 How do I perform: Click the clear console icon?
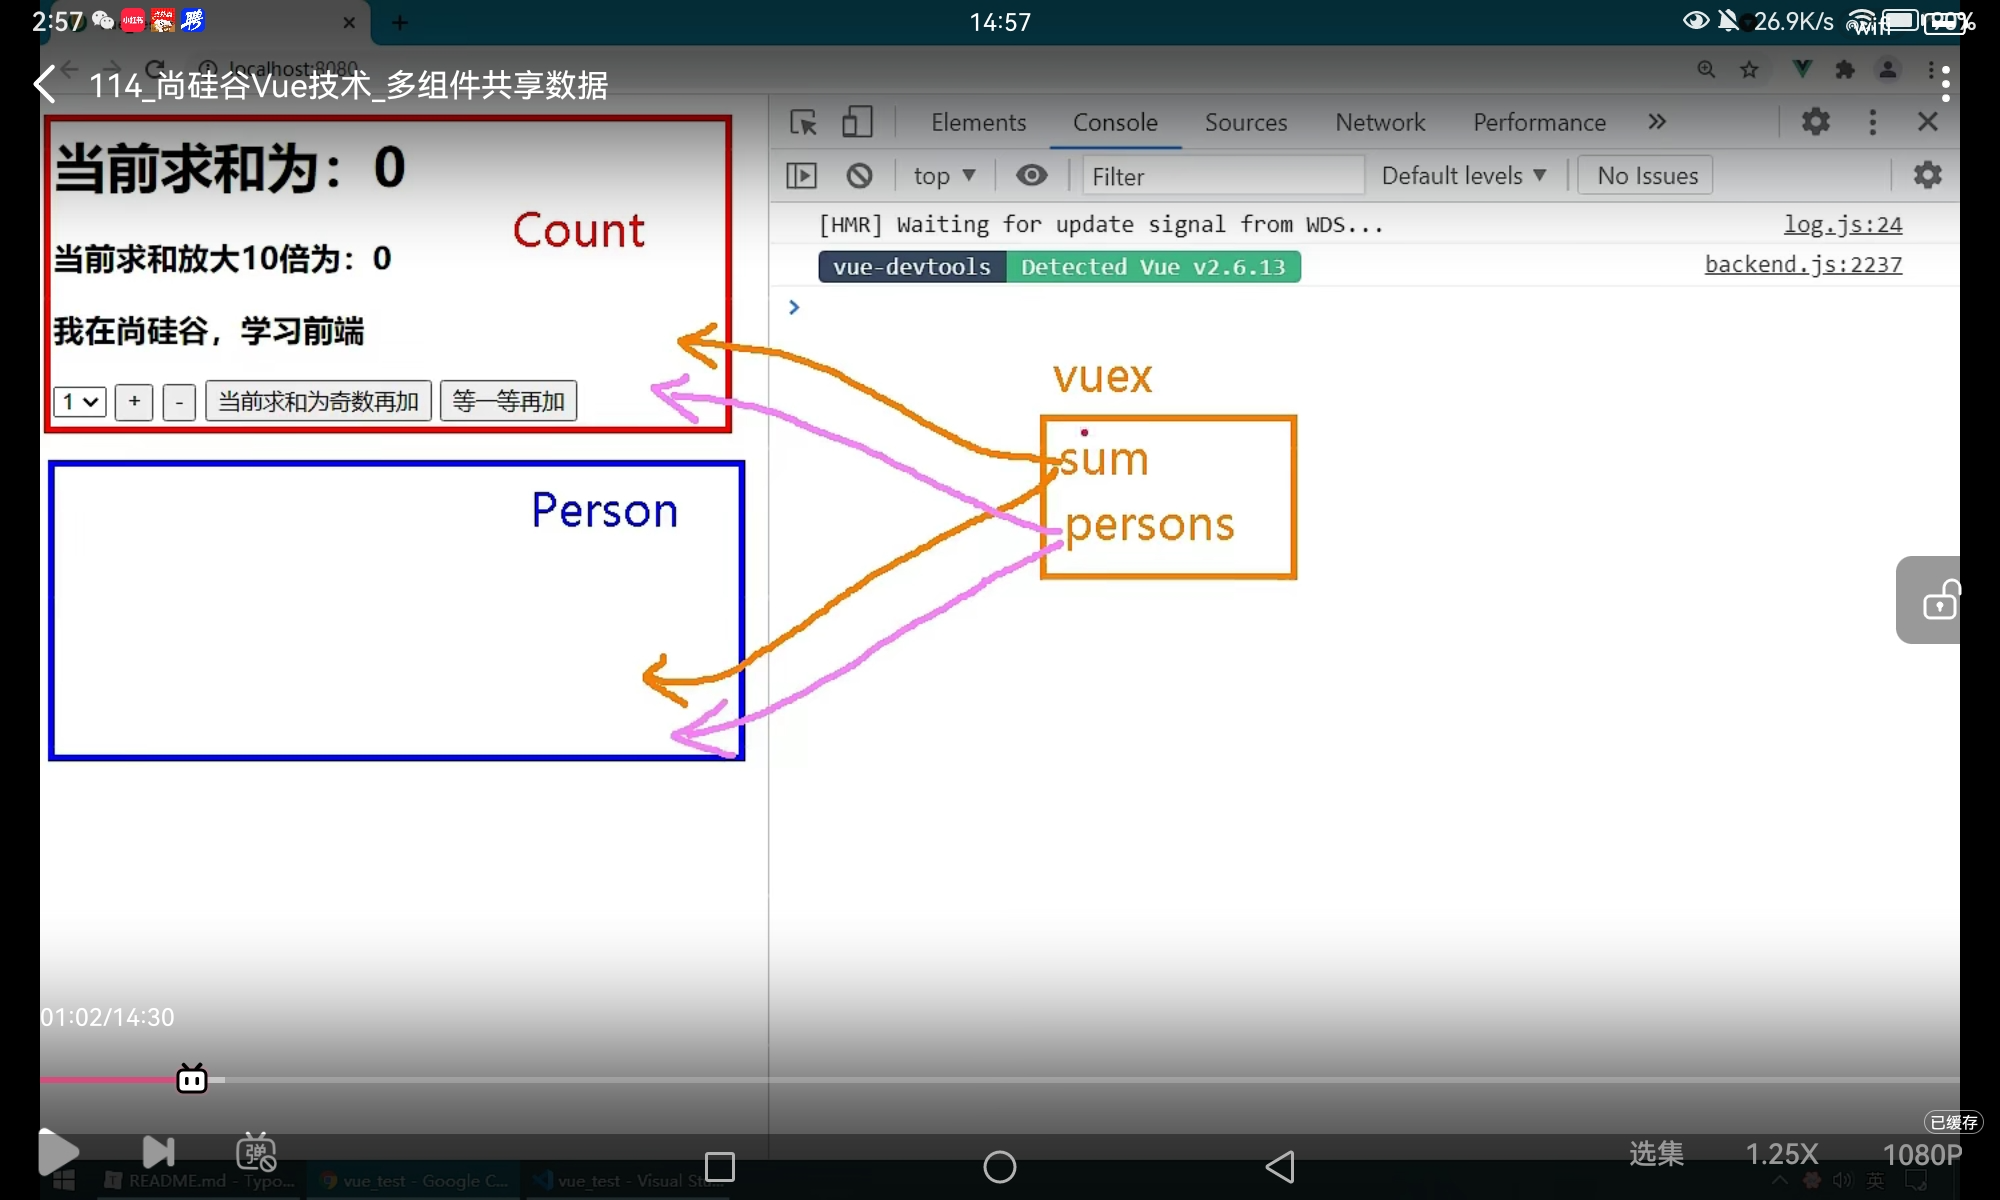(859, 176)
